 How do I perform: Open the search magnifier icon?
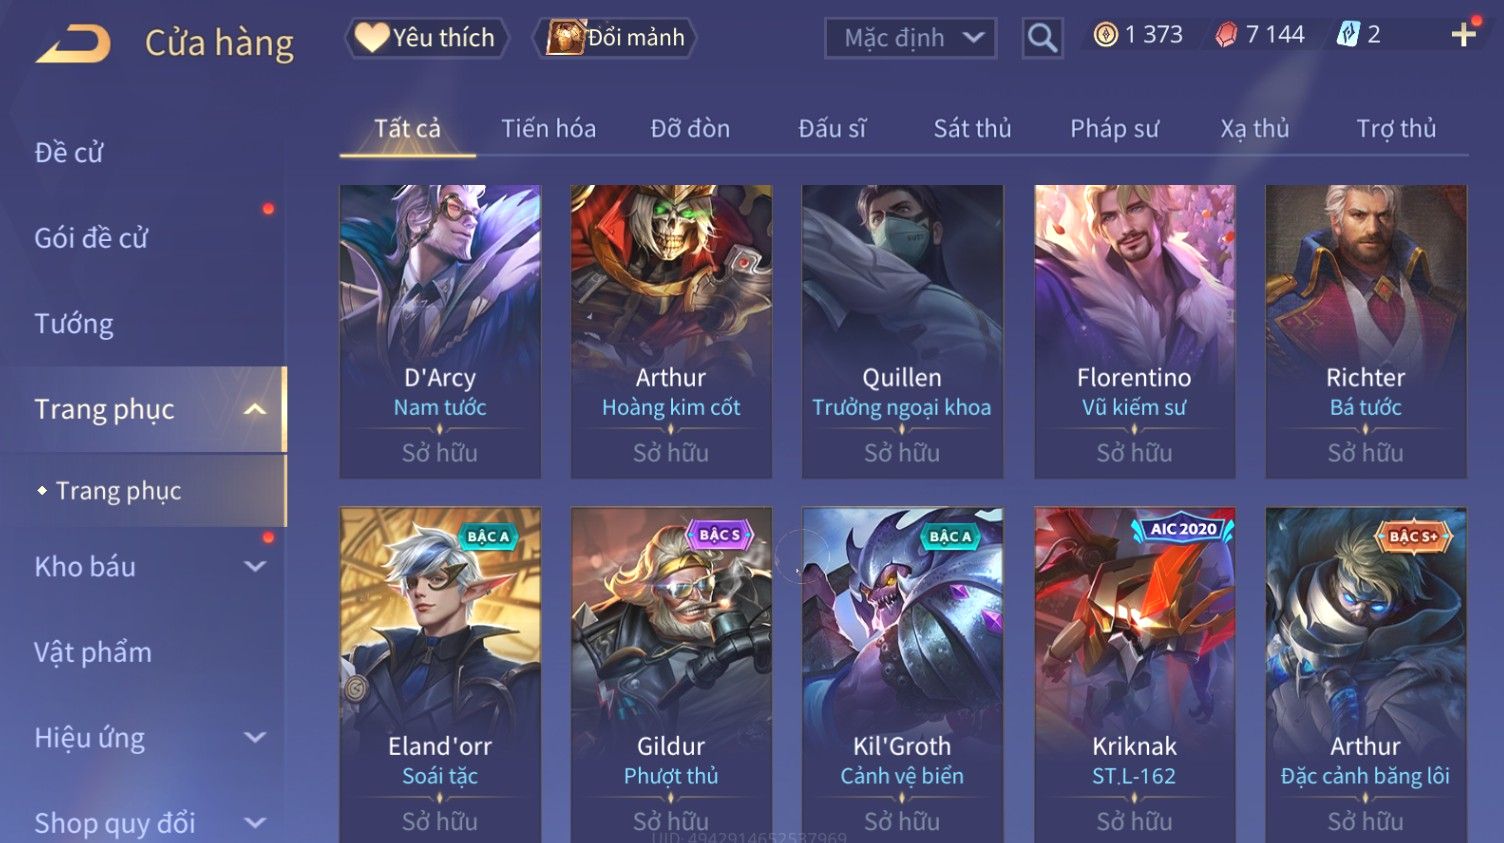pyautogui.click(x=1042, y=38)
